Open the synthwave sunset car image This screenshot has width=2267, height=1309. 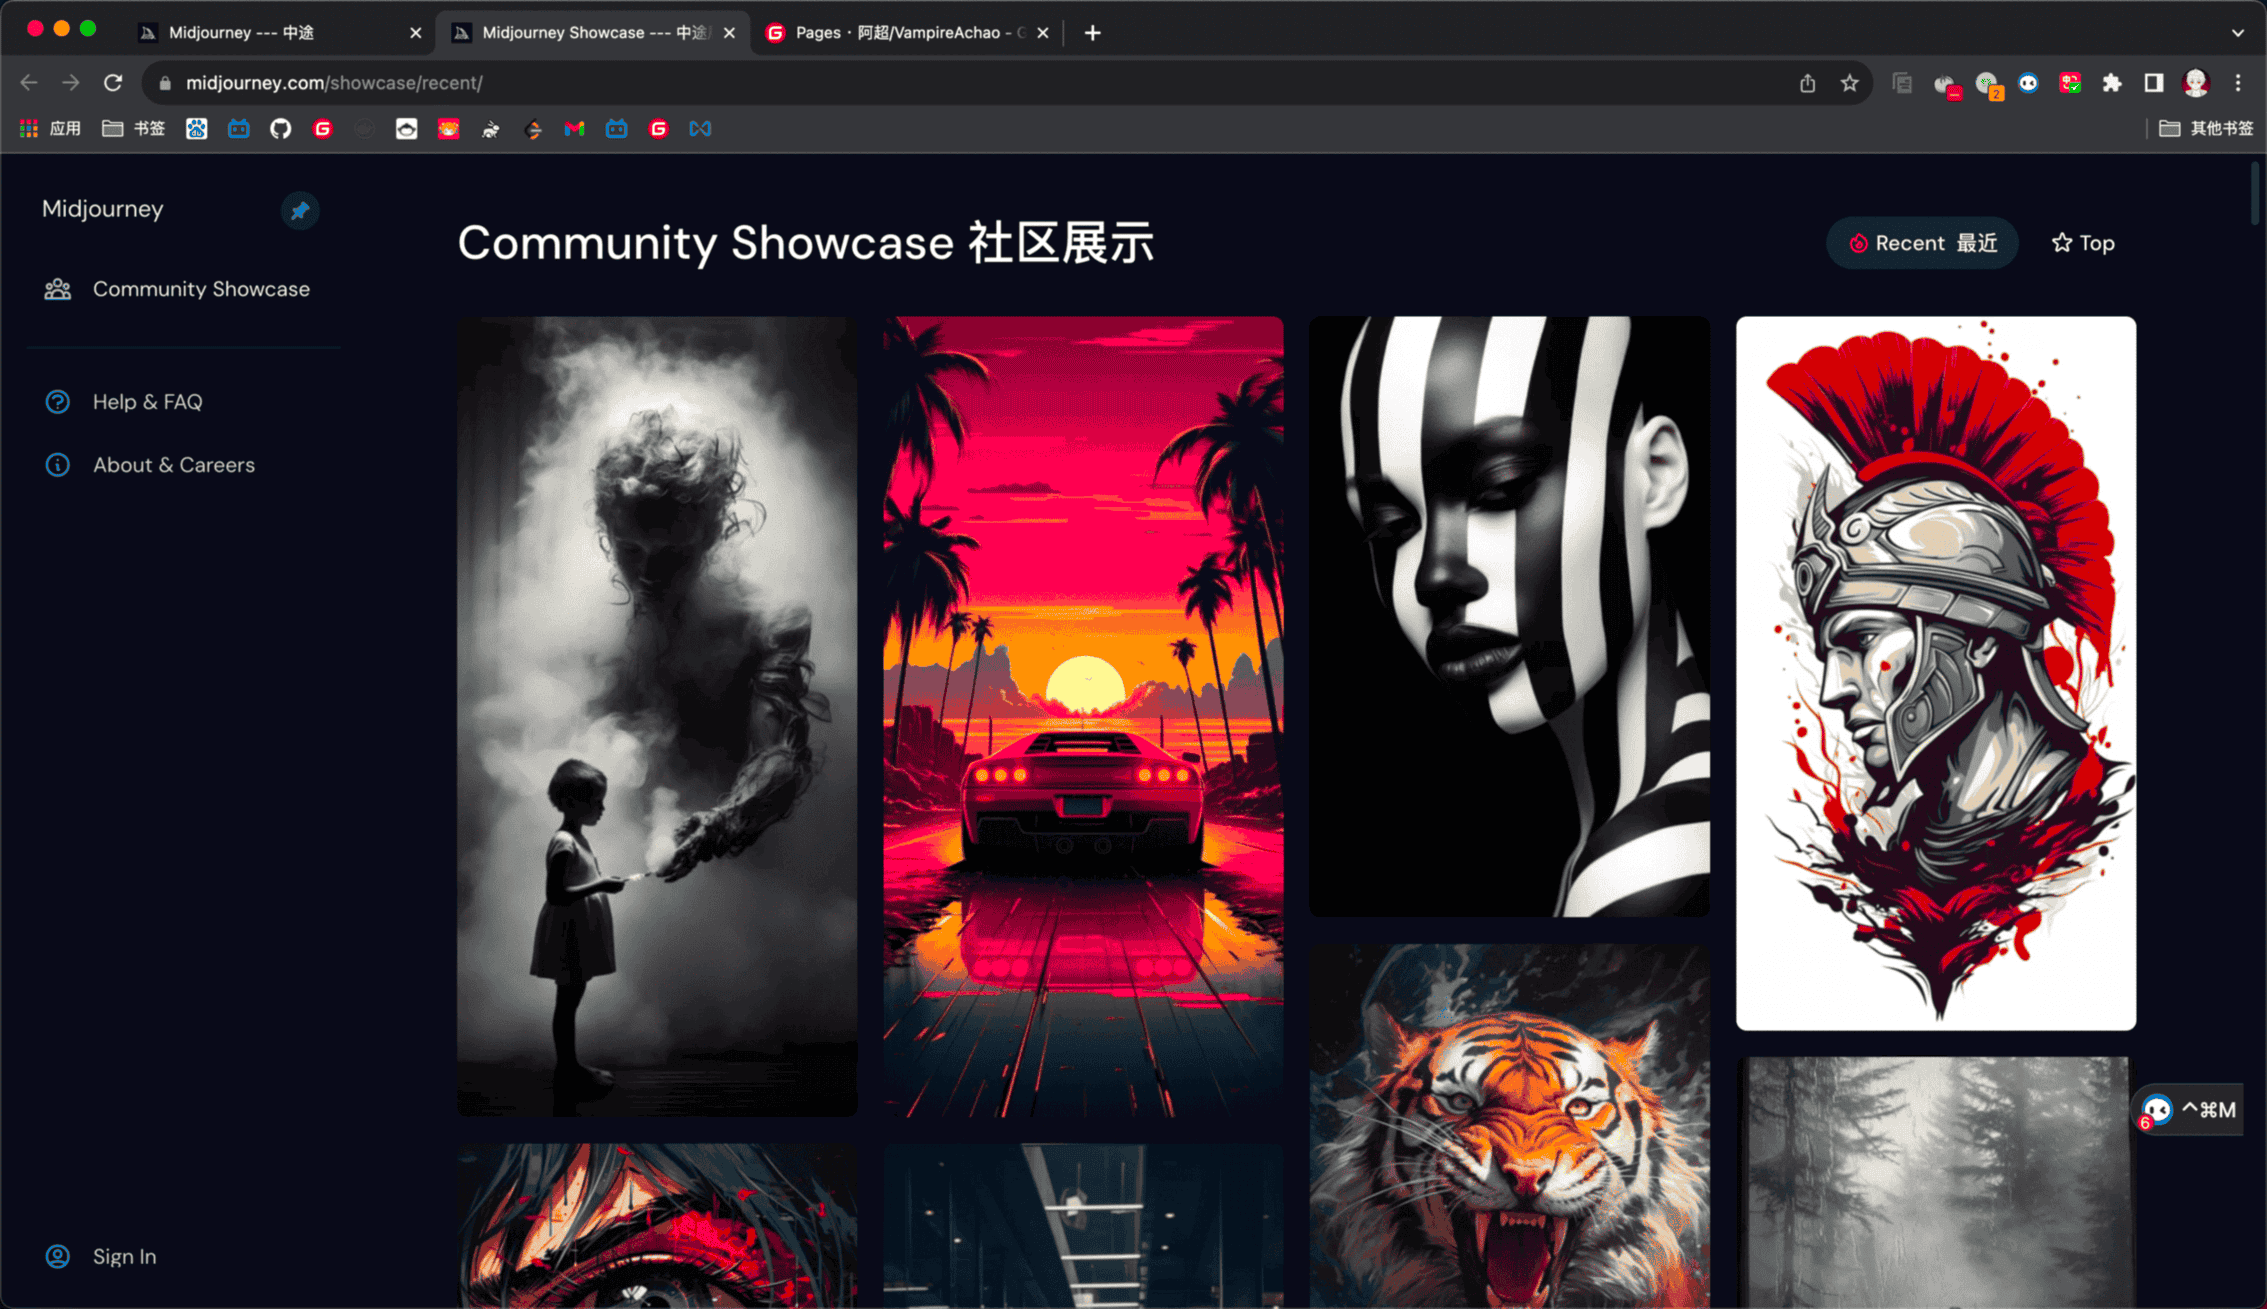1083,716
